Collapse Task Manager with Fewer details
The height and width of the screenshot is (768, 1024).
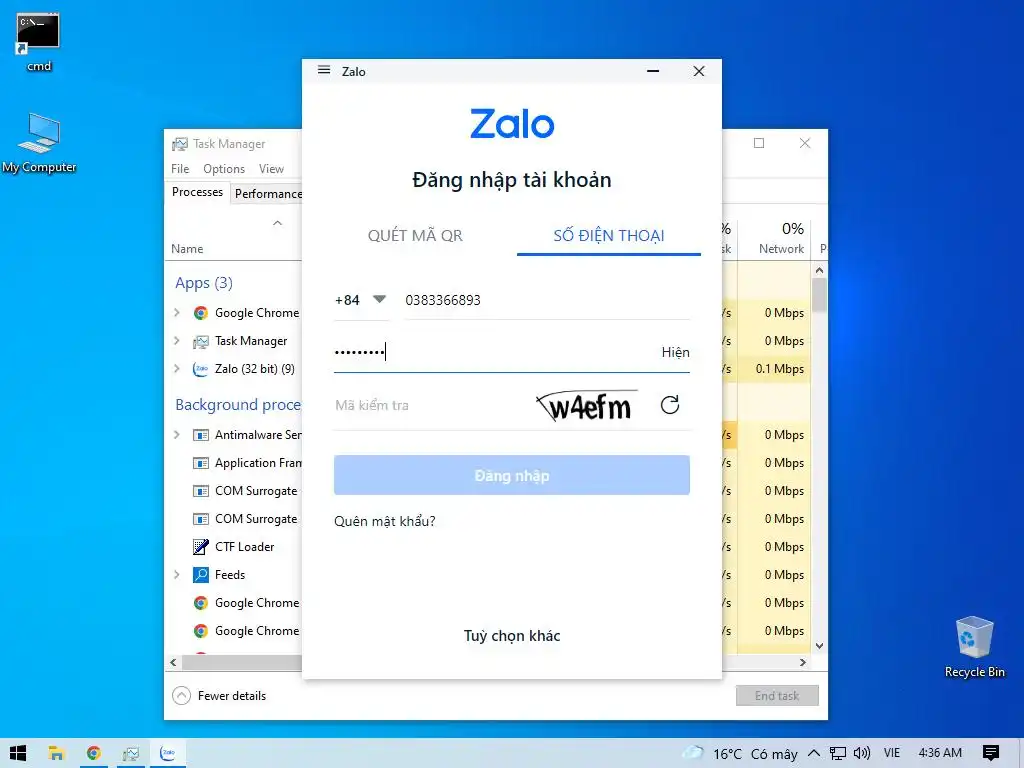(219, 696)
